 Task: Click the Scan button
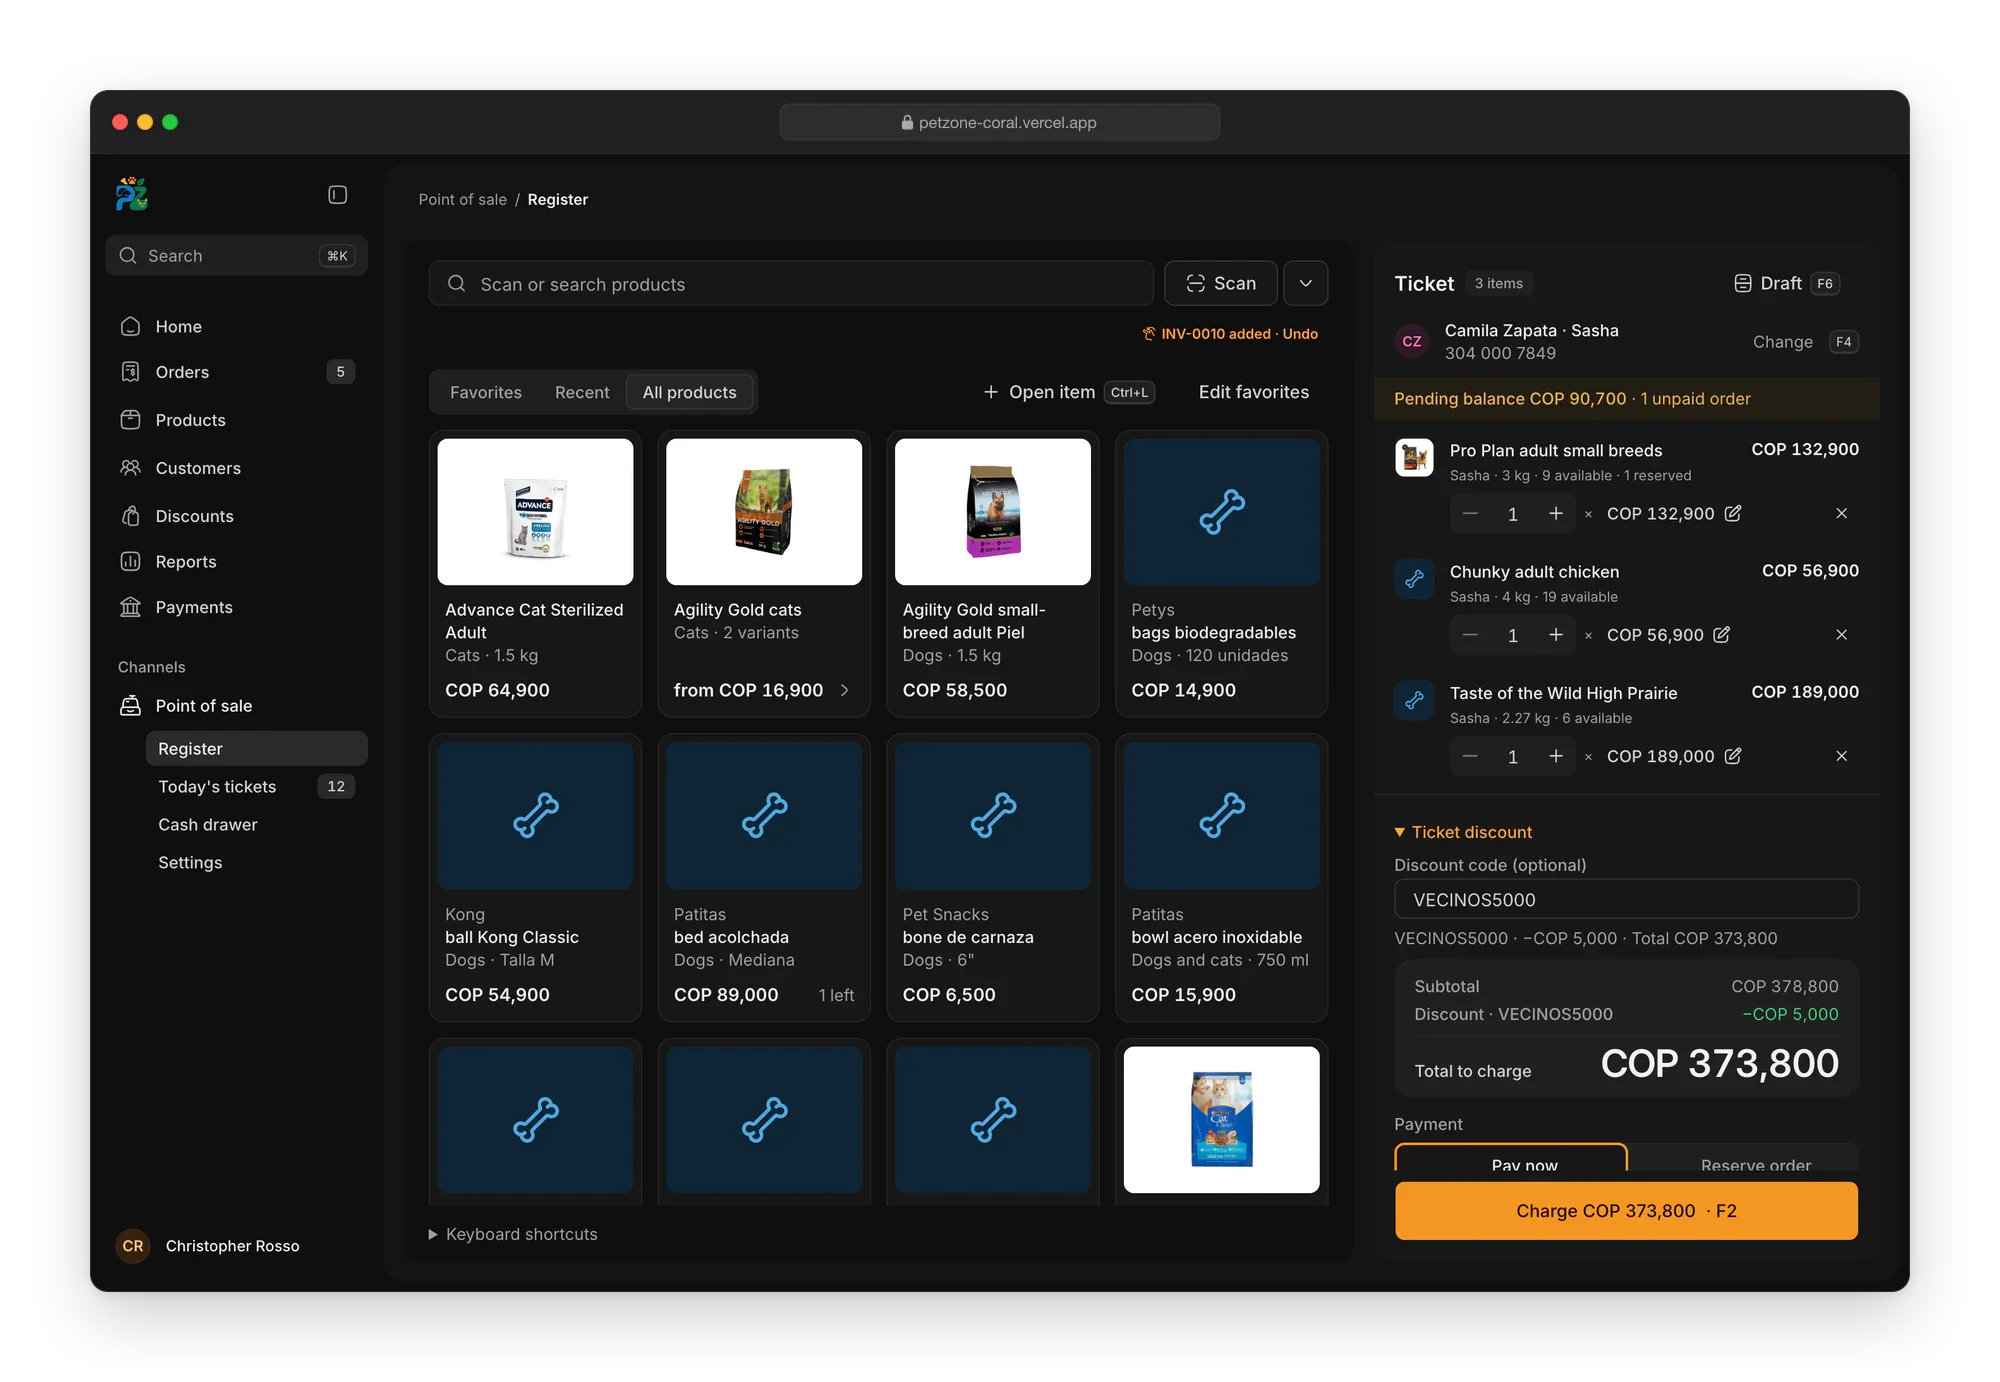(1221, 284)
